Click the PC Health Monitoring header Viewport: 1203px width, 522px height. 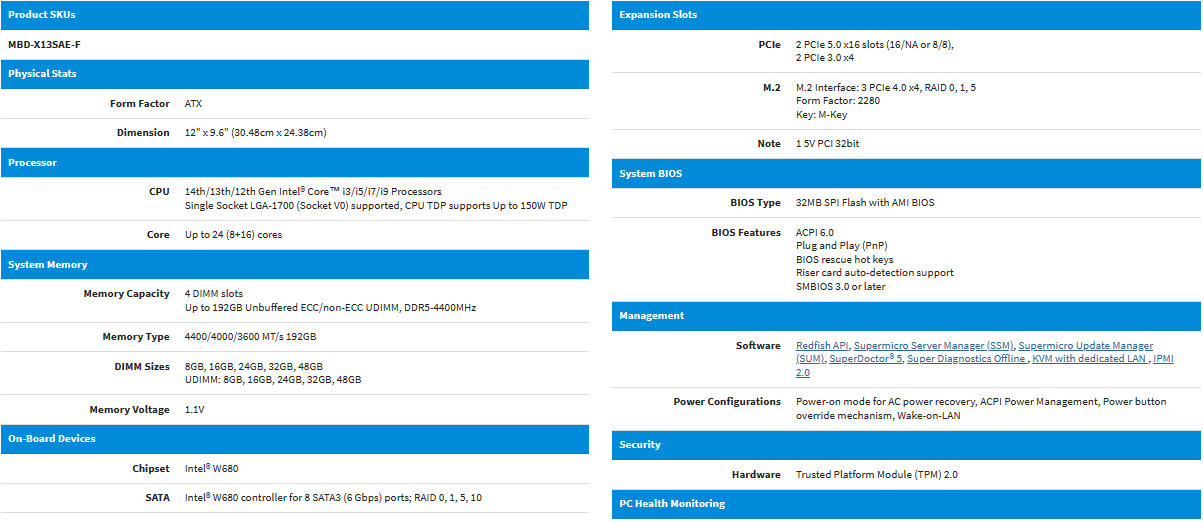coord(906,504)
